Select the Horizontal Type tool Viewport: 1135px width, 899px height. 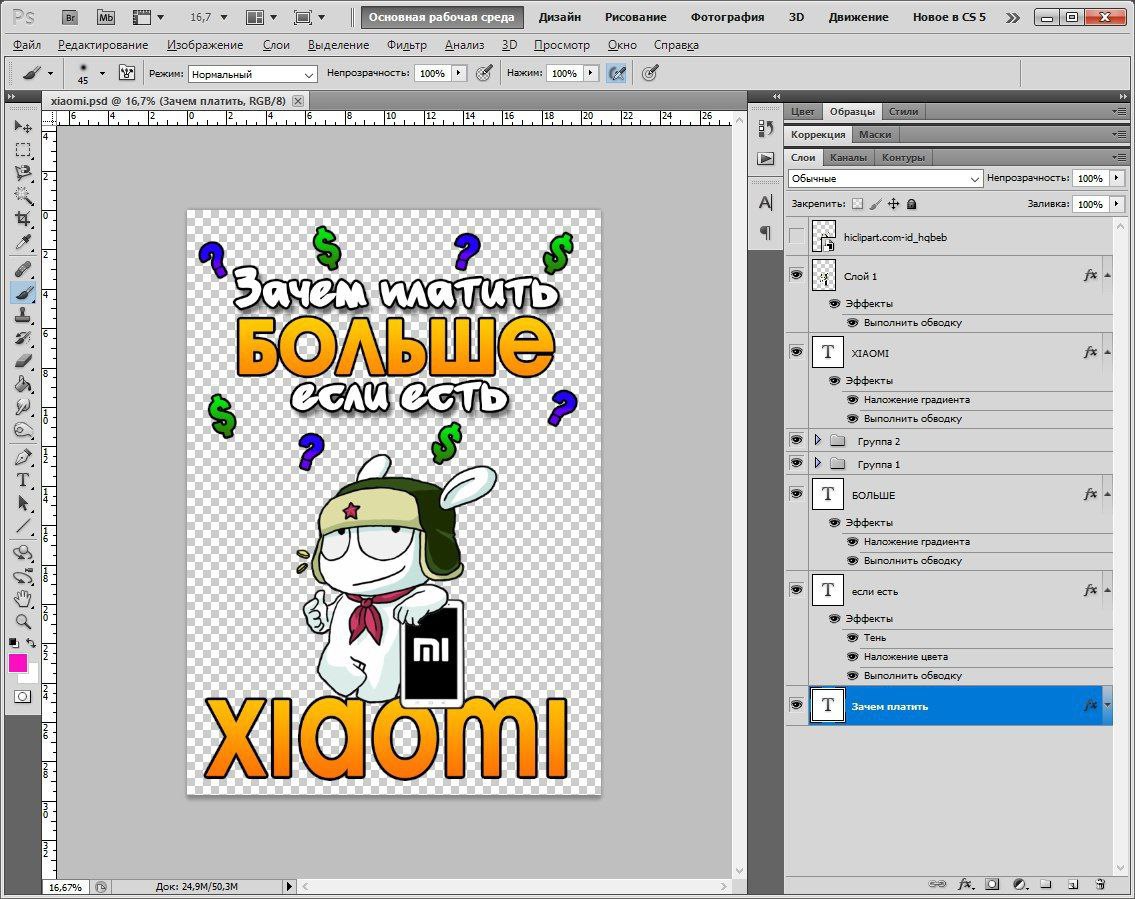[x=22, y=481]
